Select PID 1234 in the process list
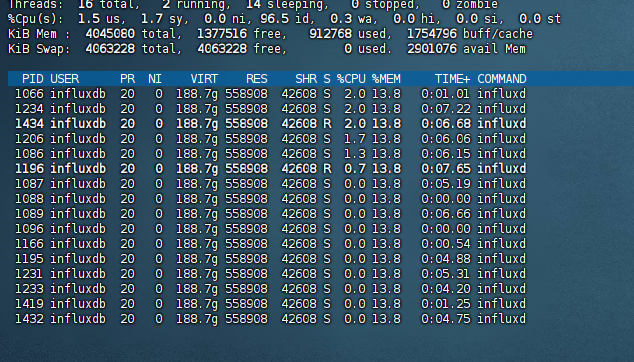Image resolution: width=634 pixels, height=362 pixels. (29, 109)
